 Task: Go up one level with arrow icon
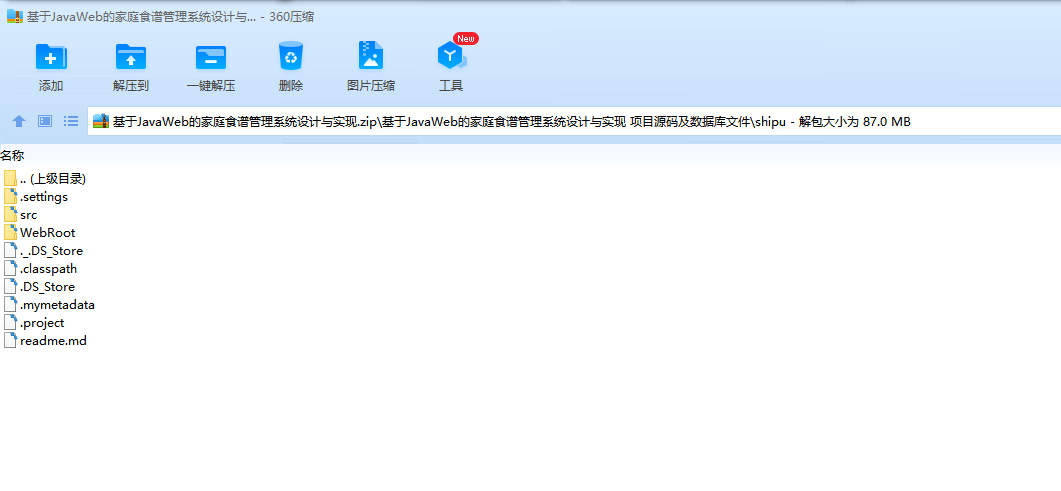19,121
